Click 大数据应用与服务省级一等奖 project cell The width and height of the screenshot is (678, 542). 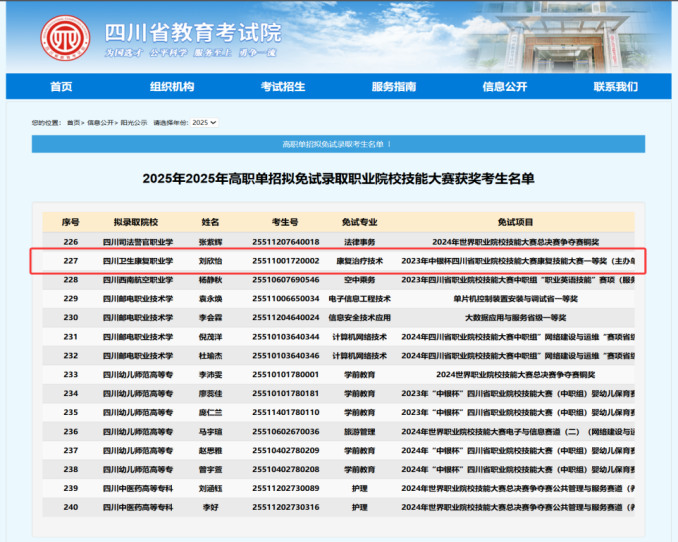(515, 318)
